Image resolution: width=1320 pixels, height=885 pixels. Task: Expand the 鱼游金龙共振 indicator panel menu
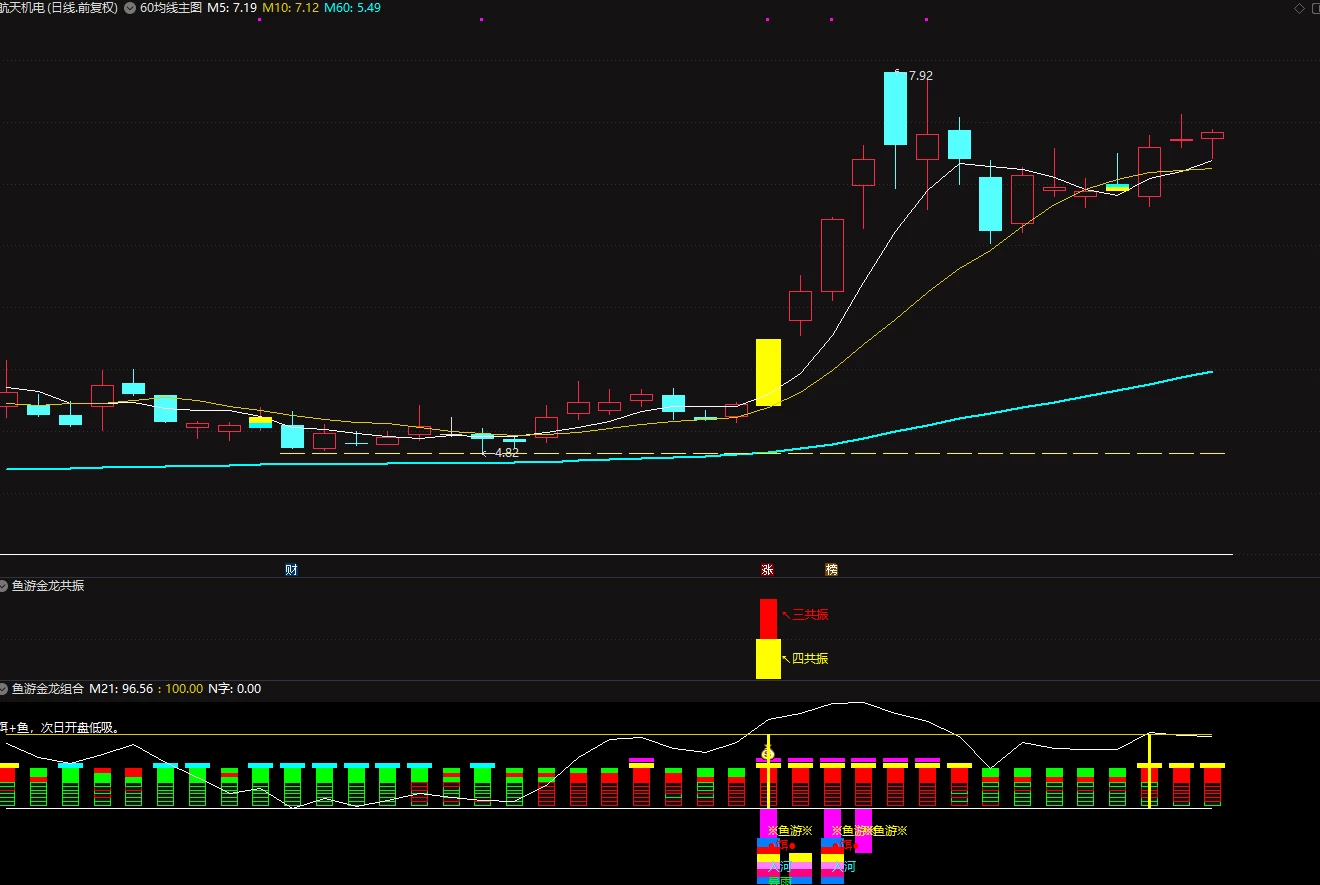point(4,586)
